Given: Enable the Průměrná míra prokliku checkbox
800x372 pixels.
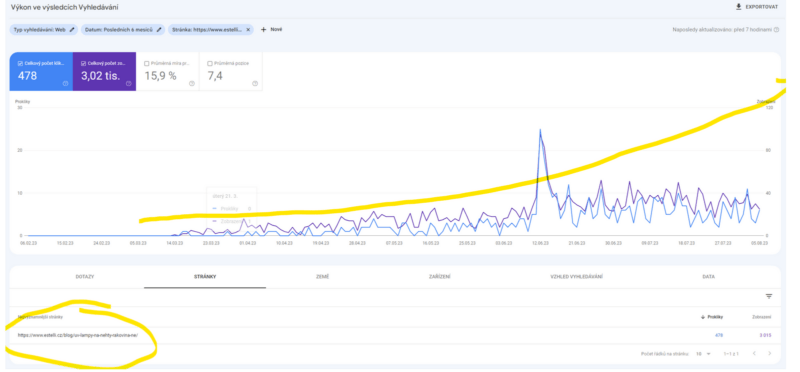Looking at the screenshot, I should coord(147,63).
